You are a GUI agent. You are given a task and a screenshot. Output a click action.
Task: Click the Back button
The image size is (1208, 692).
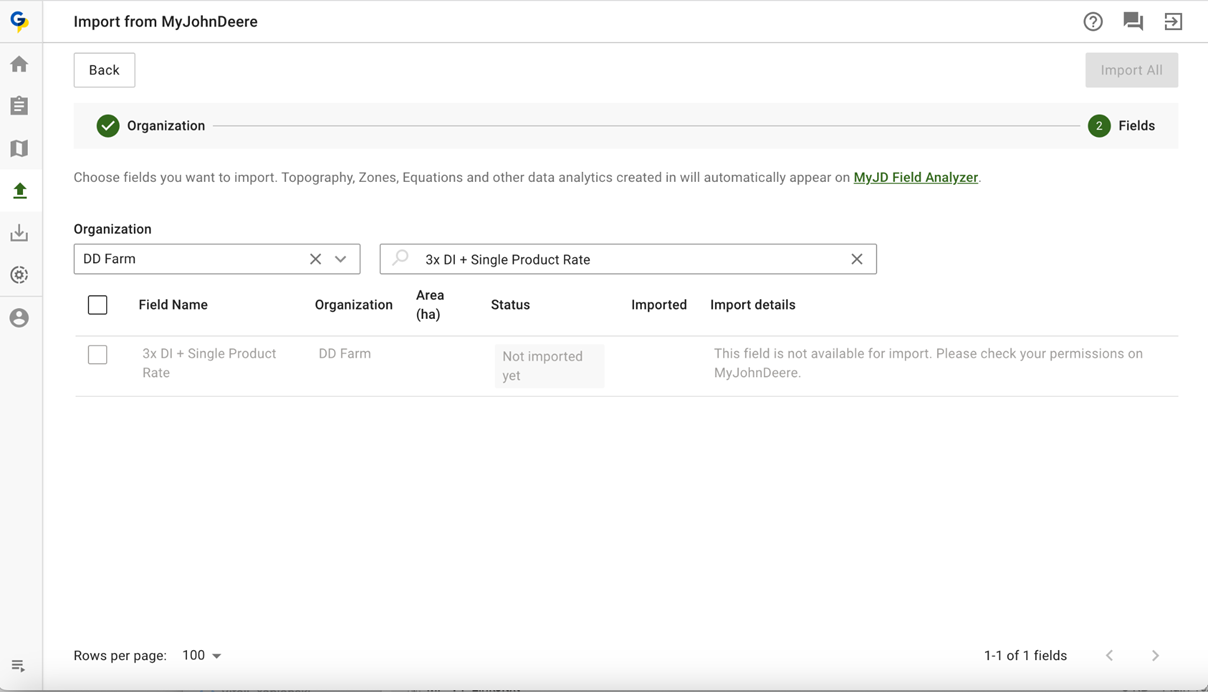coord(104,70)
